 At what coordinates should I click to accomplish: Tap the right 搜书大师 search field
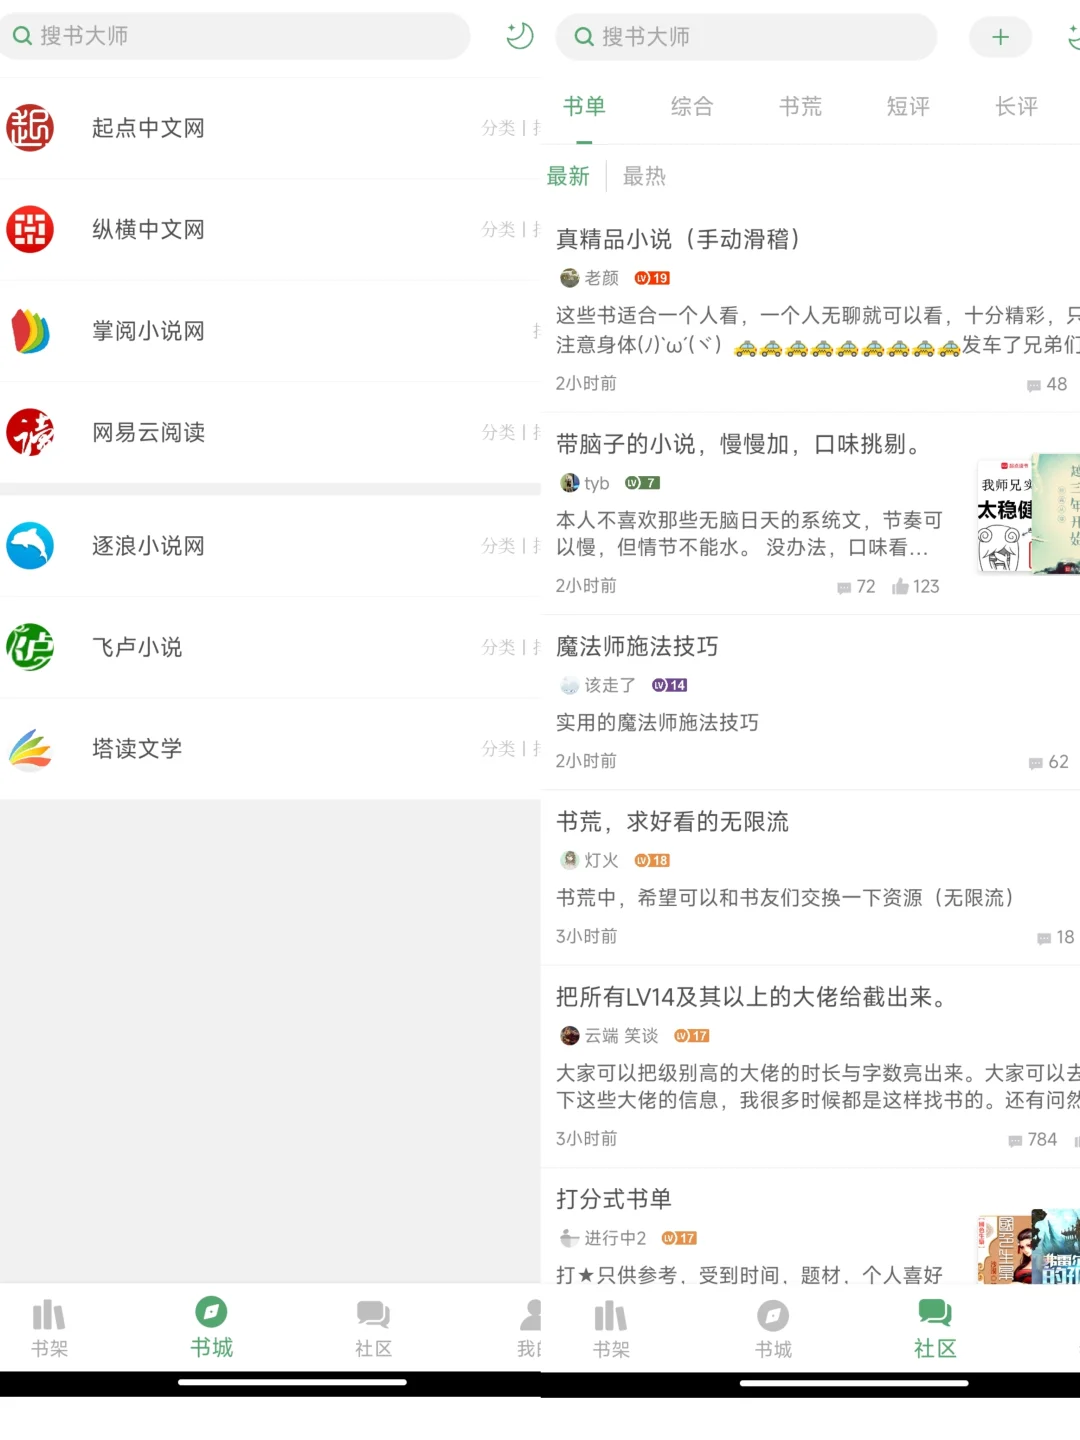746,37
